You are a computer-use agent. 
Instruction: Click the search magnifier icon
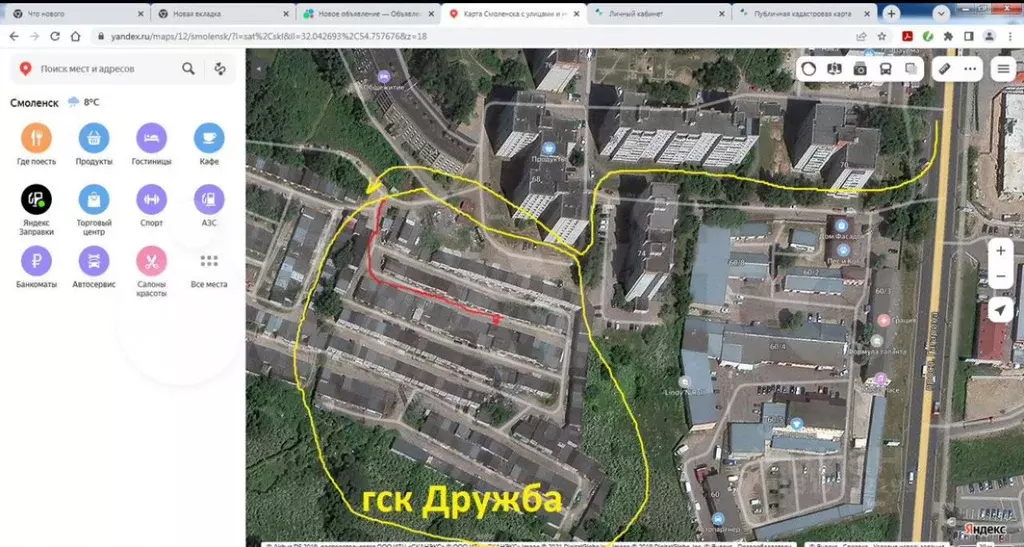click(188, 69)
